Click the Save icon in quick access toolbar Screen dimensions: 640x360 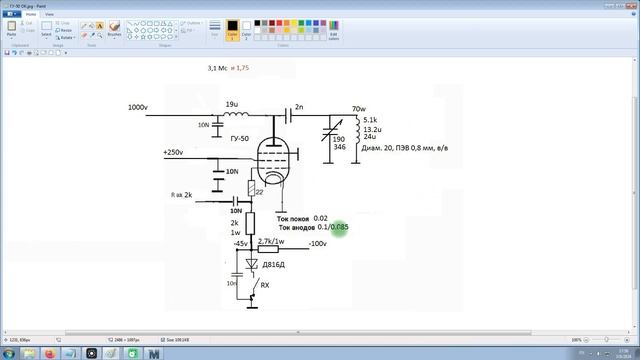click(7, 53)
